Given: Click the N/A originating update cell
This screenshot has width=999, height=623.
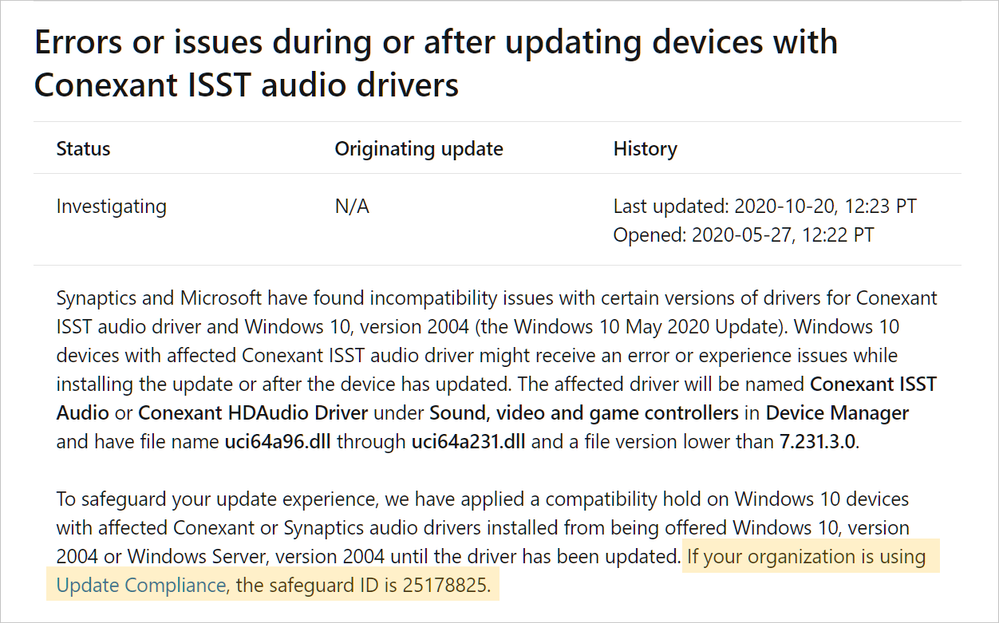Looking at the screenshot, I should [x=352, y=207].
